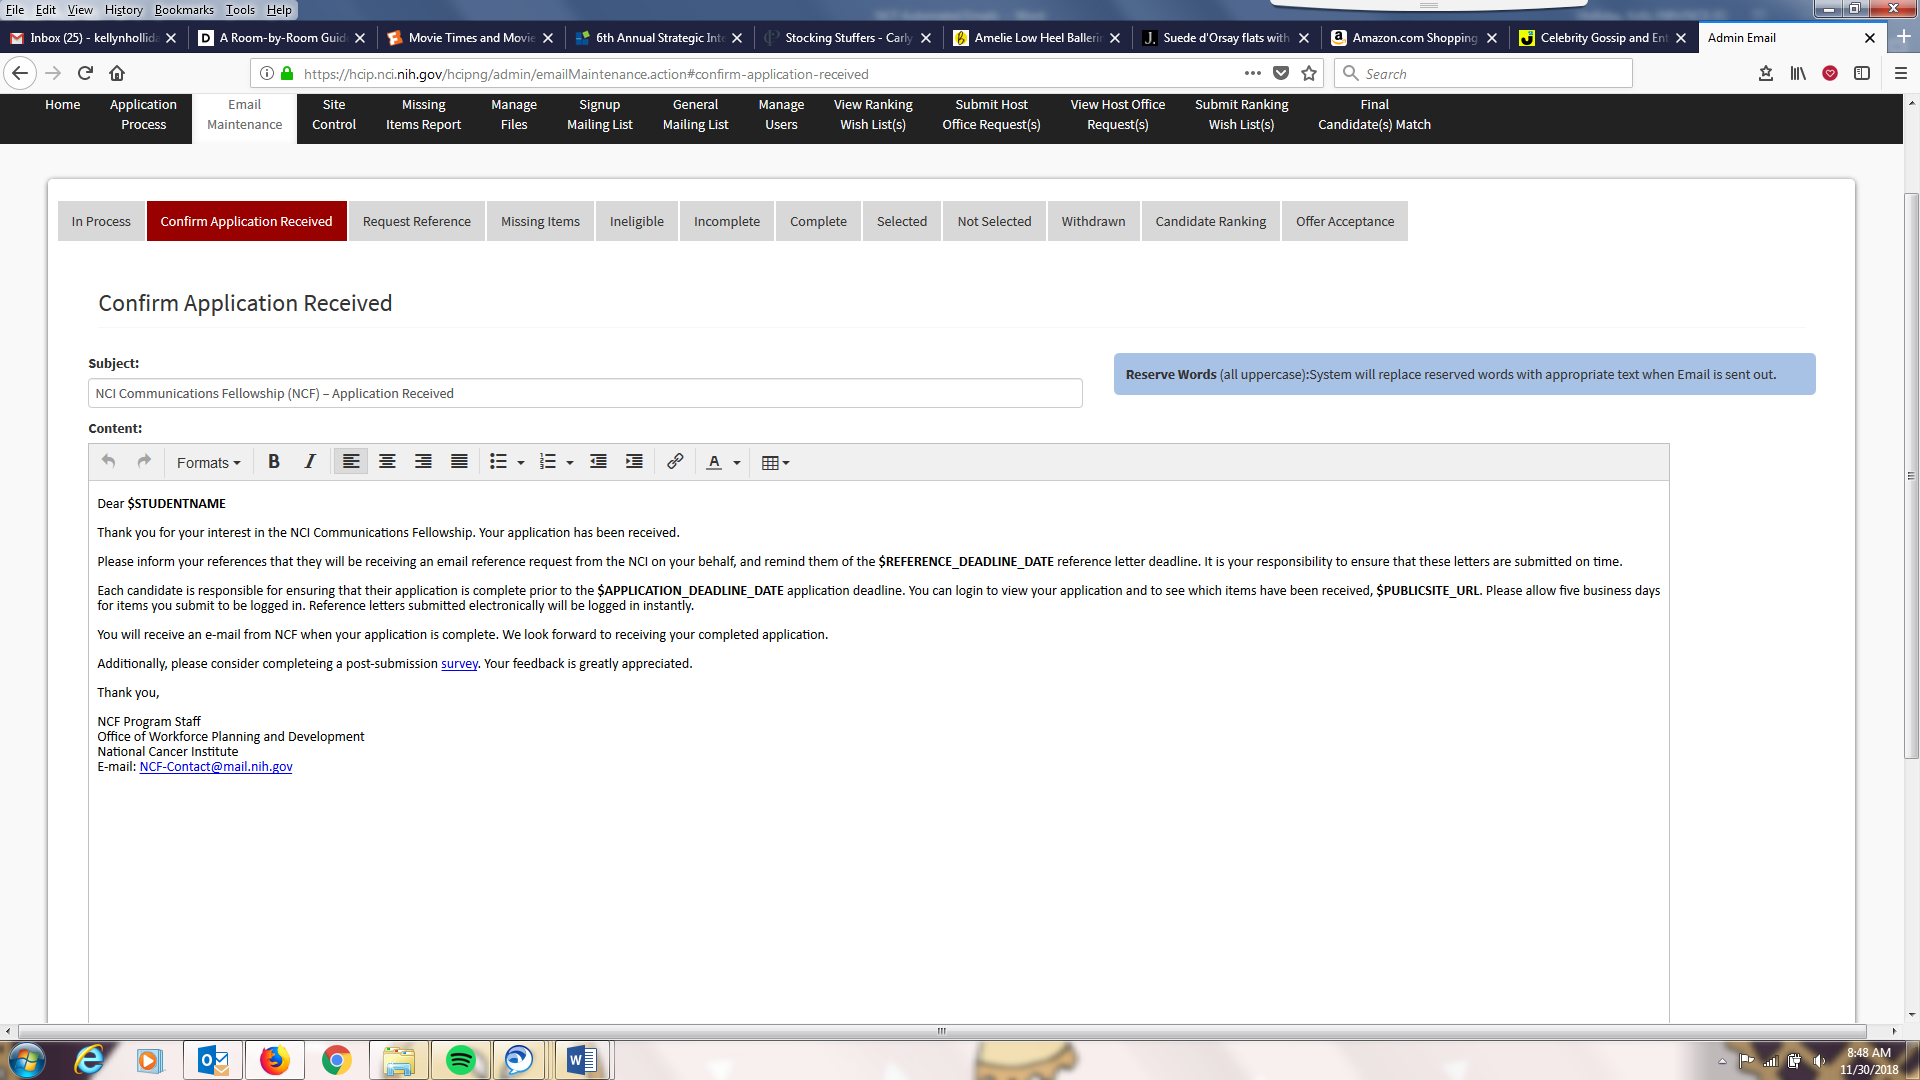The image size is (1920, 1080).
Task: Click the NCF-Contact email link
Action: click(x=216, y=767)
